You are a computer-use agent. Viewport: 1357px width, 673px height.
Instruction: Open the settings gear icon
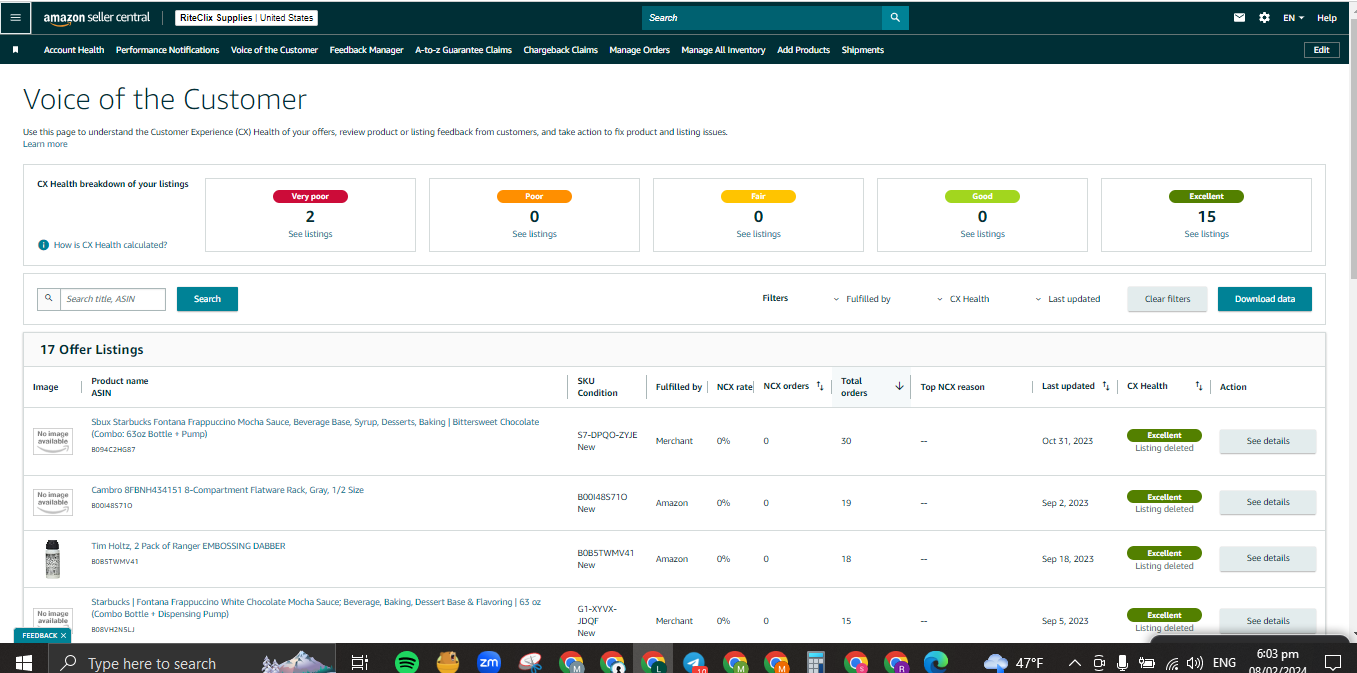click(x=1264, y=18)
